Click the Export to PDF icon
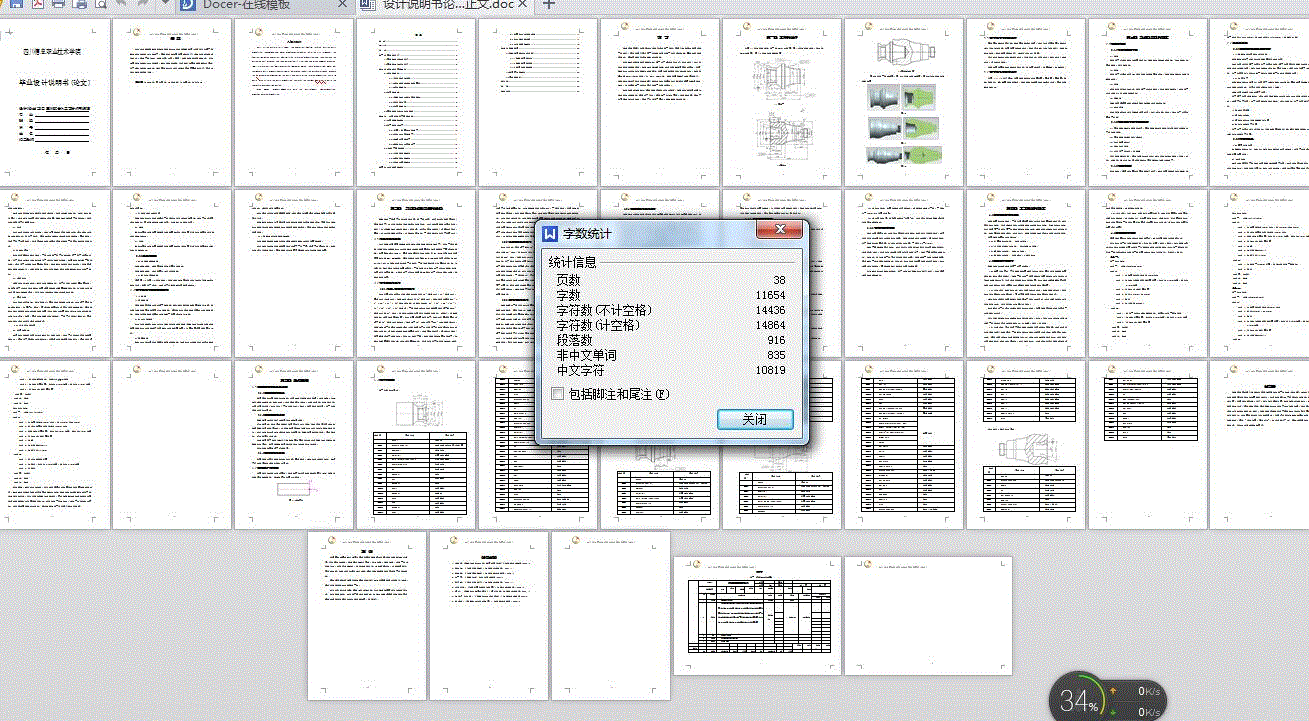1309x721 pixels. [37, 5]
